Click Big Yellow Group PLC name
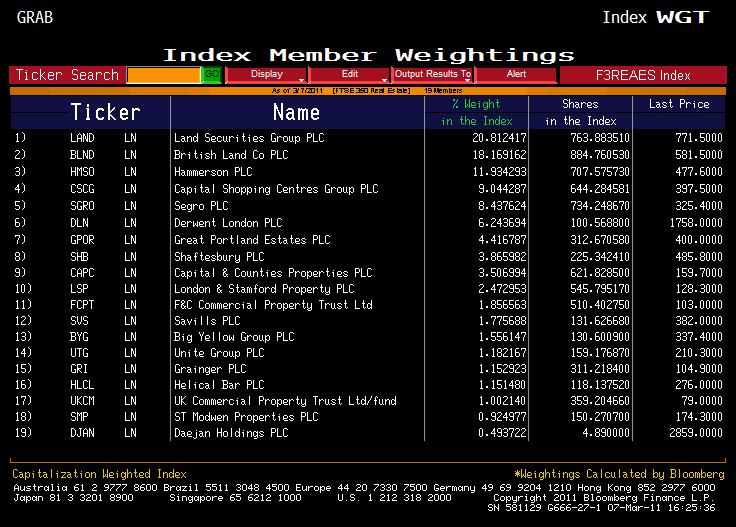This screenshot has width=736, height=527. click(x=234, y=337)
